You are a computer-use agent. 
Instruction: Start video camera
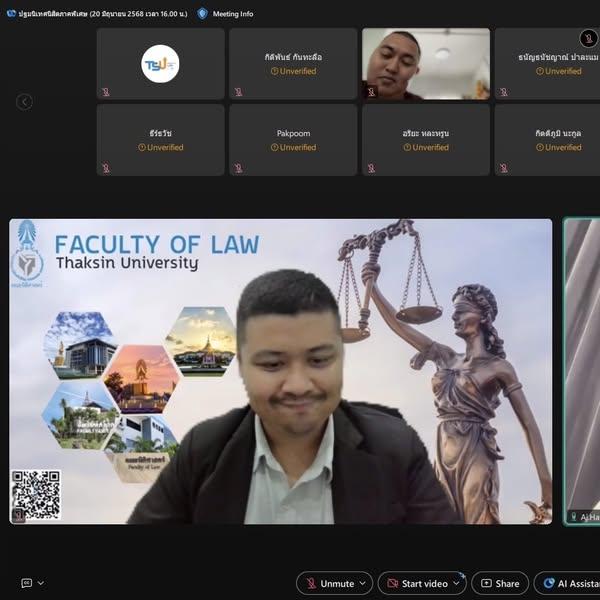(417, 584)
